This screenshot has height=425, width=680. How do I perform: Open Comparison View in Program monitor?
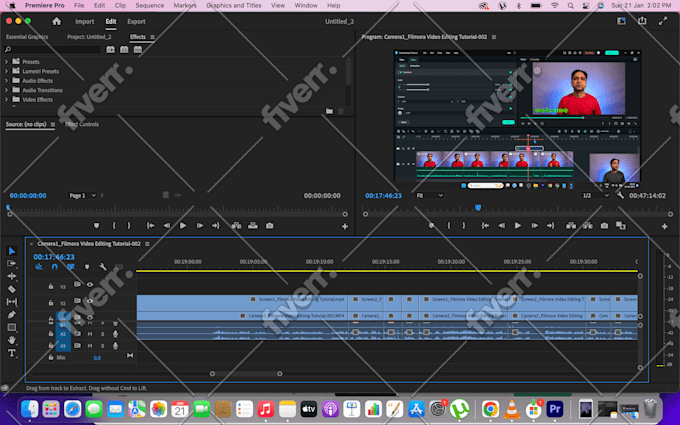(x=621, y=226)
